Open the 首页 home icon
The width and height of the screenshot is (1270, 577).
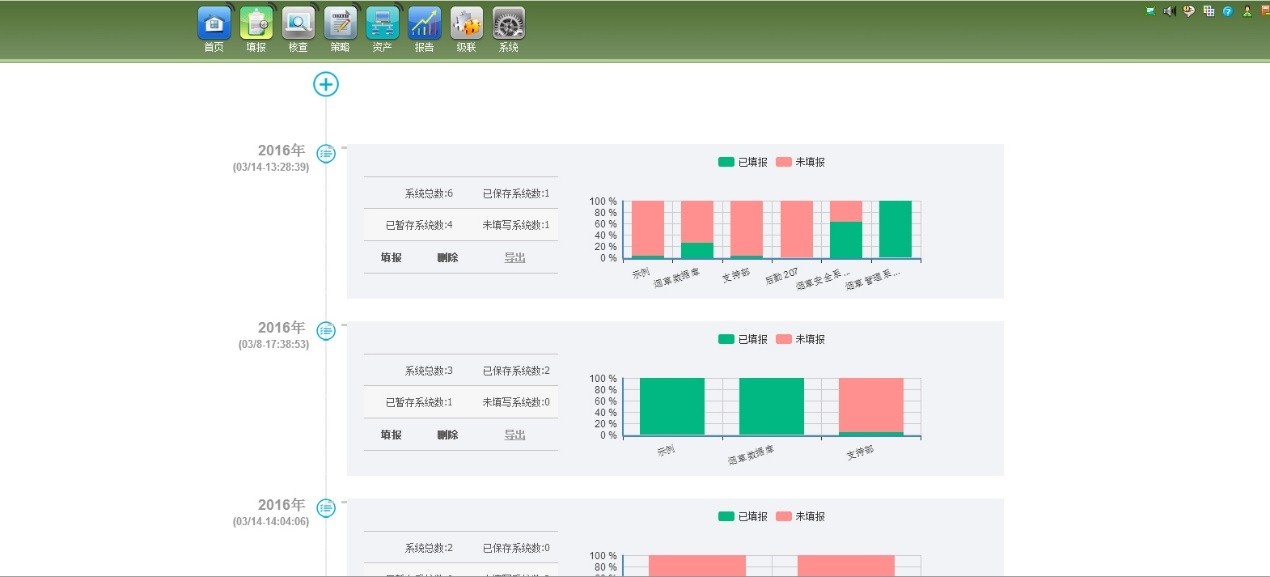click(214, 24)
